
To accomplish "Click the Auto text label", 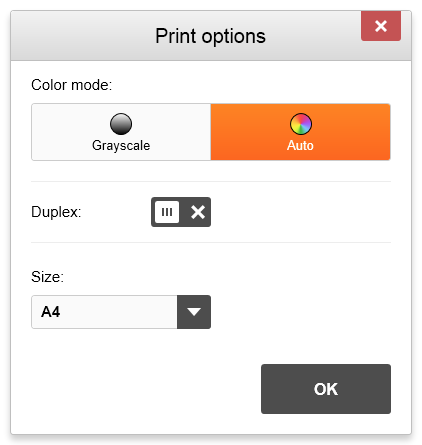I will click(300, 146).
